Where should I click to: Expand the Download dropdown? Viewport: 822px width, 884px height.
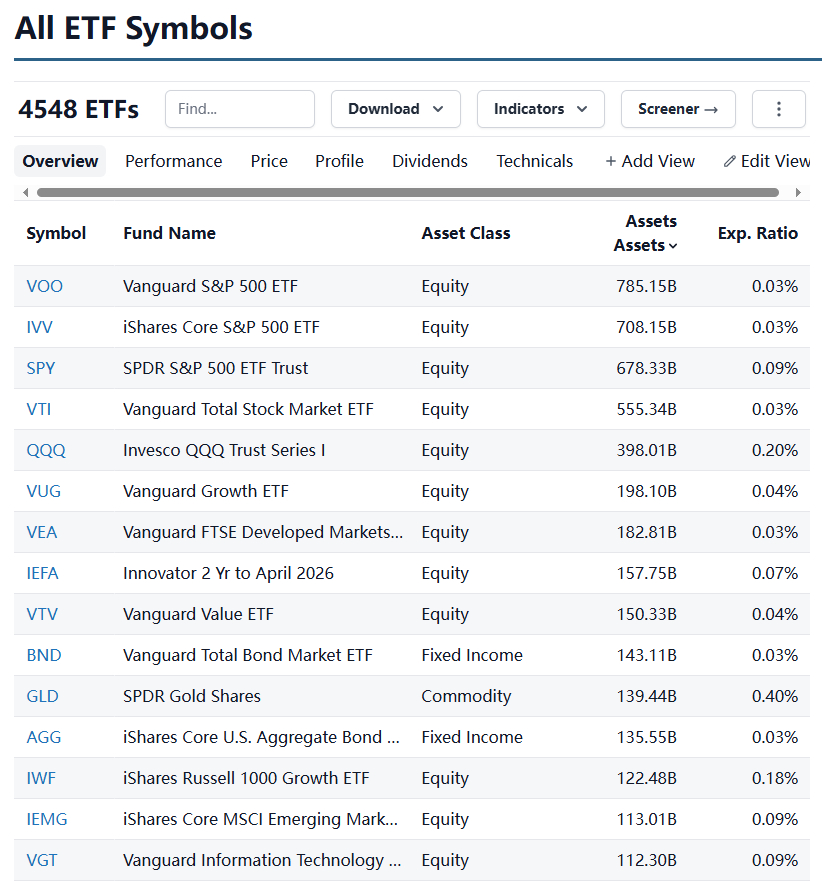[395, 109]
